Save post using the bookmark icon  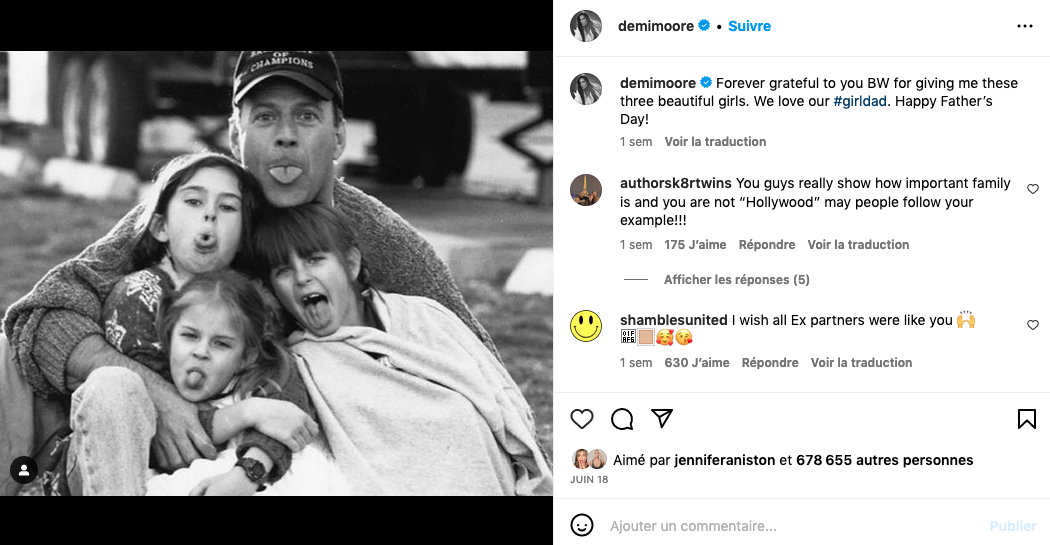pos(1026,419)
